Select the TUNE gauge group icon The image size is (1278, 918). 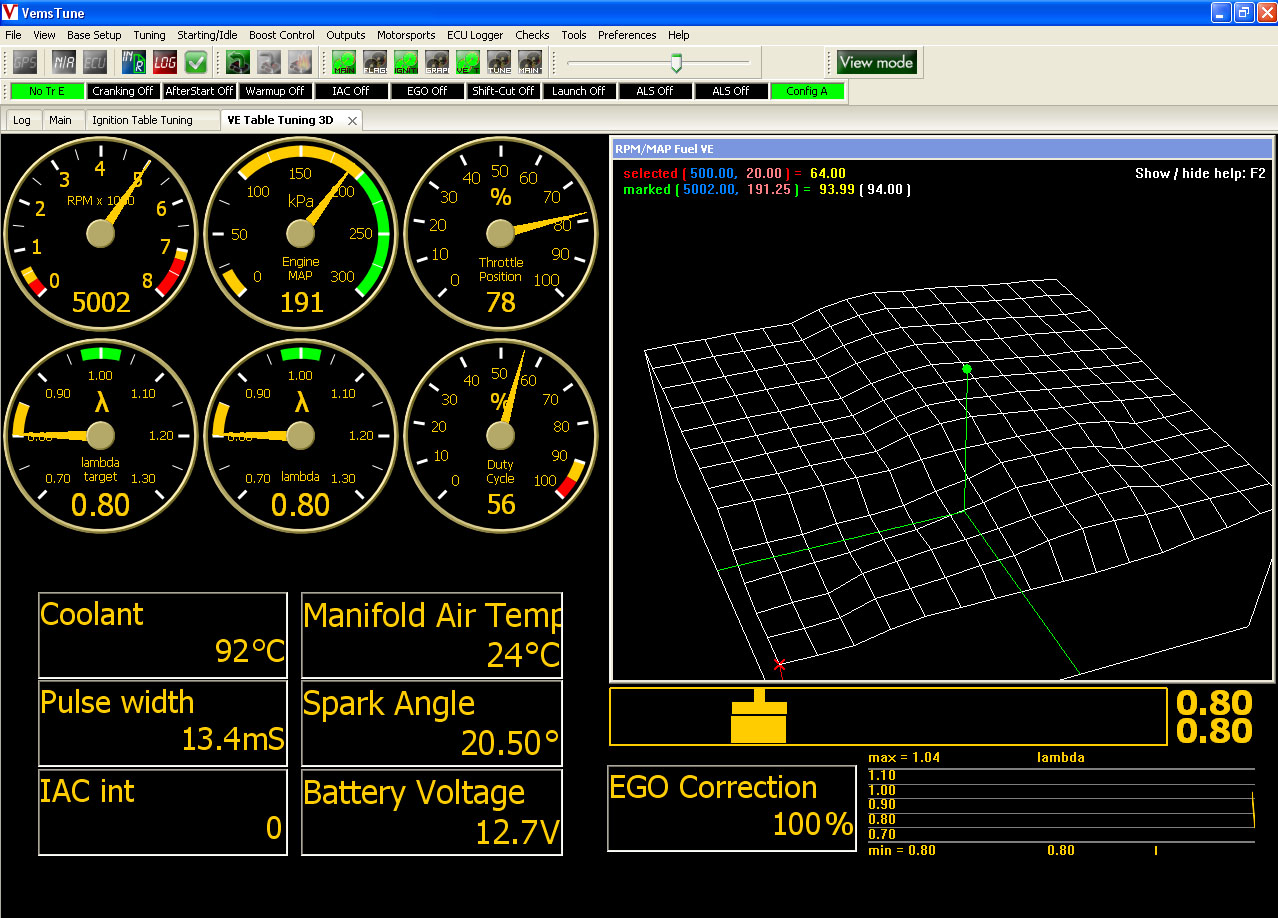pos(498,62)
